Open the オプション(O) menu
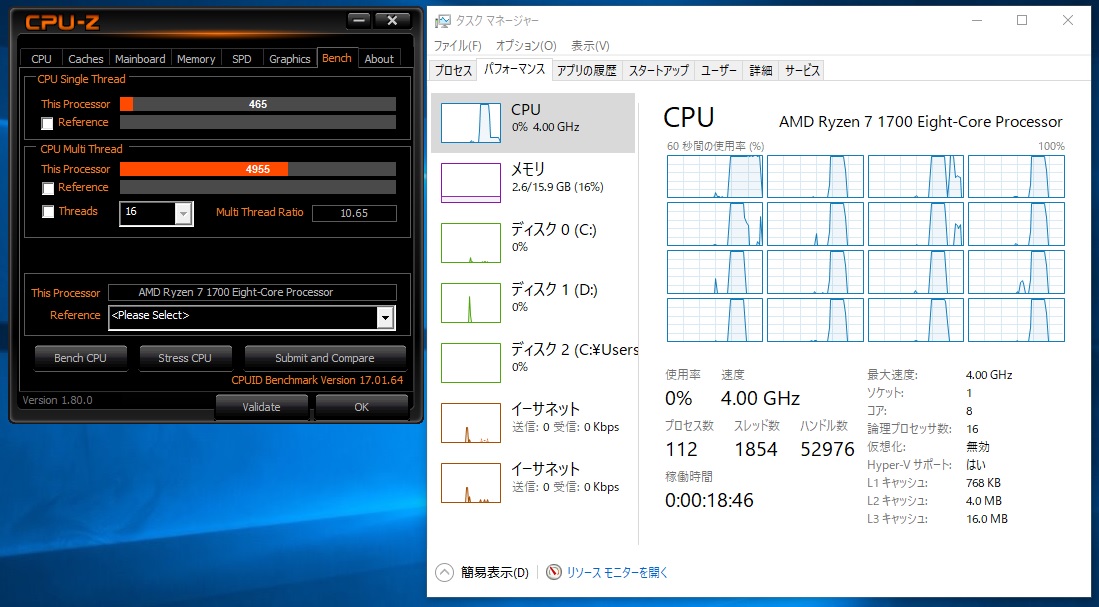The width and height of the screenshot is (1099, 607). (526, 46)
